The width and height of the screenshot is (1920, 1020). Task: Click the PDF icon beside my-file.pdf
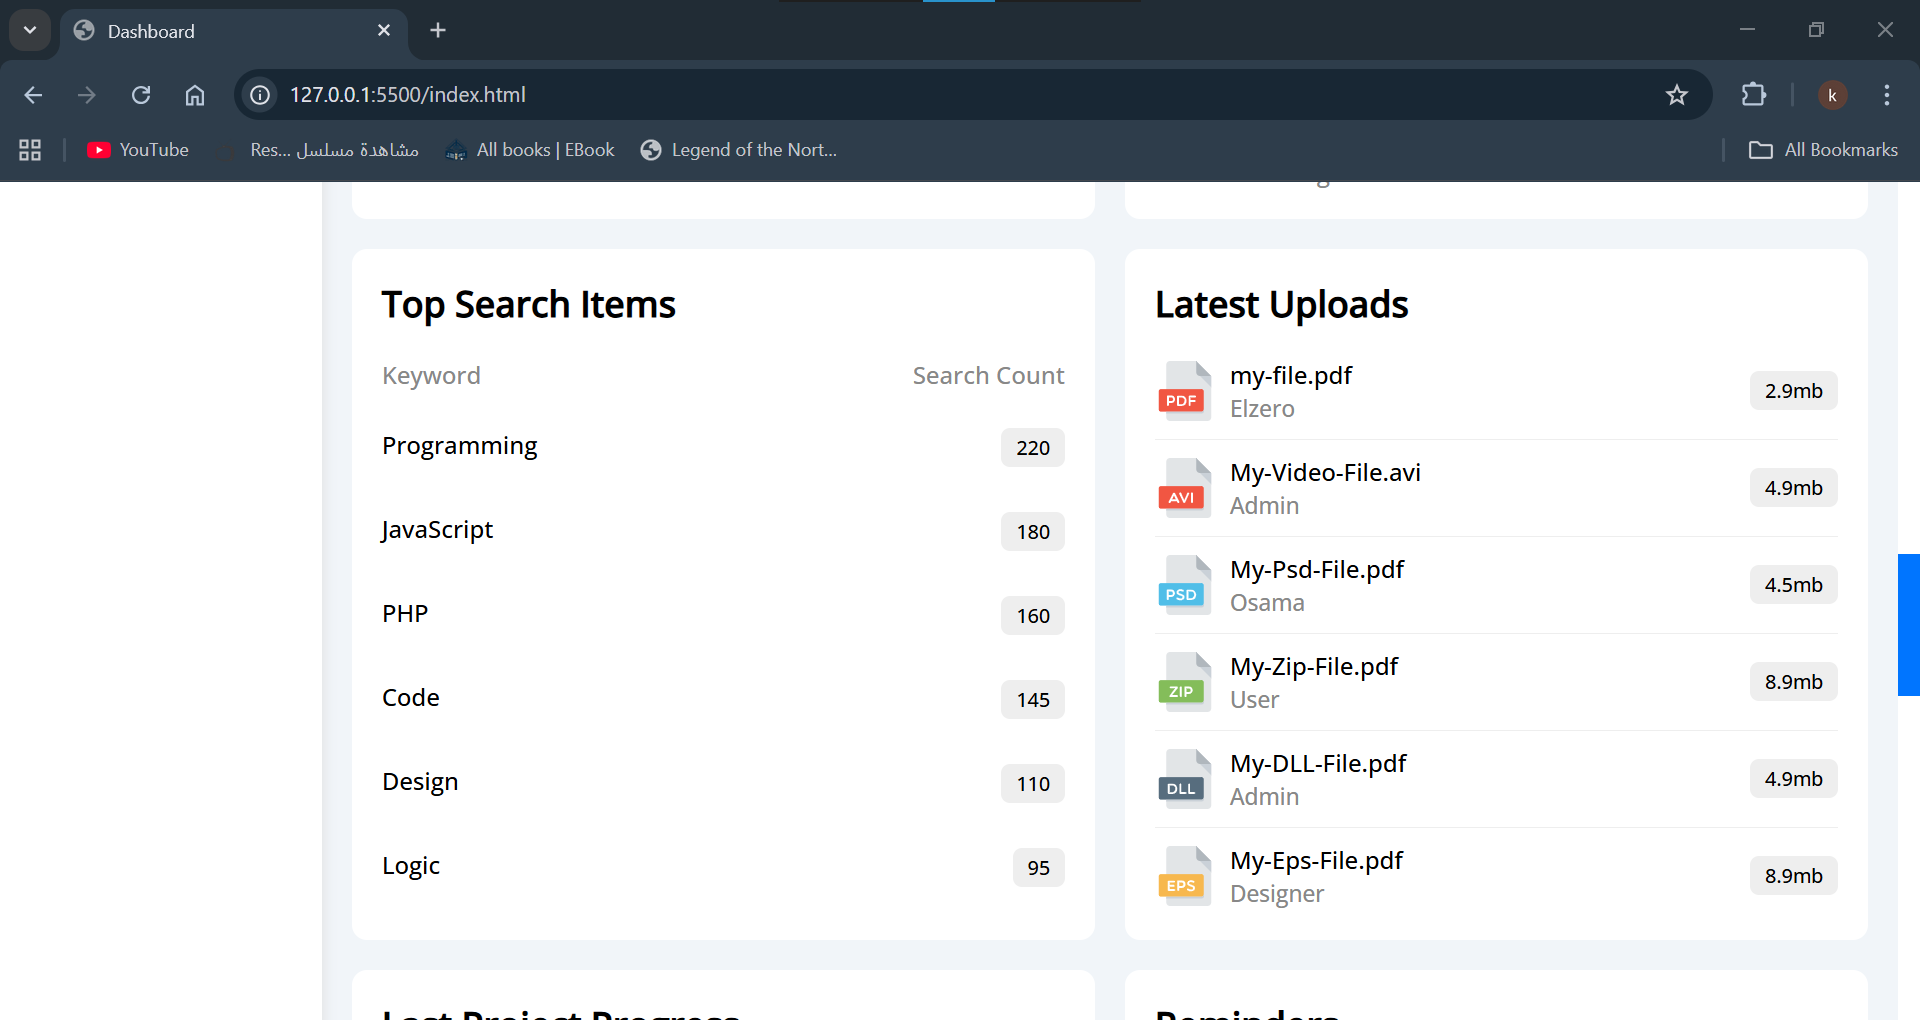click(x=1183, y=390)
